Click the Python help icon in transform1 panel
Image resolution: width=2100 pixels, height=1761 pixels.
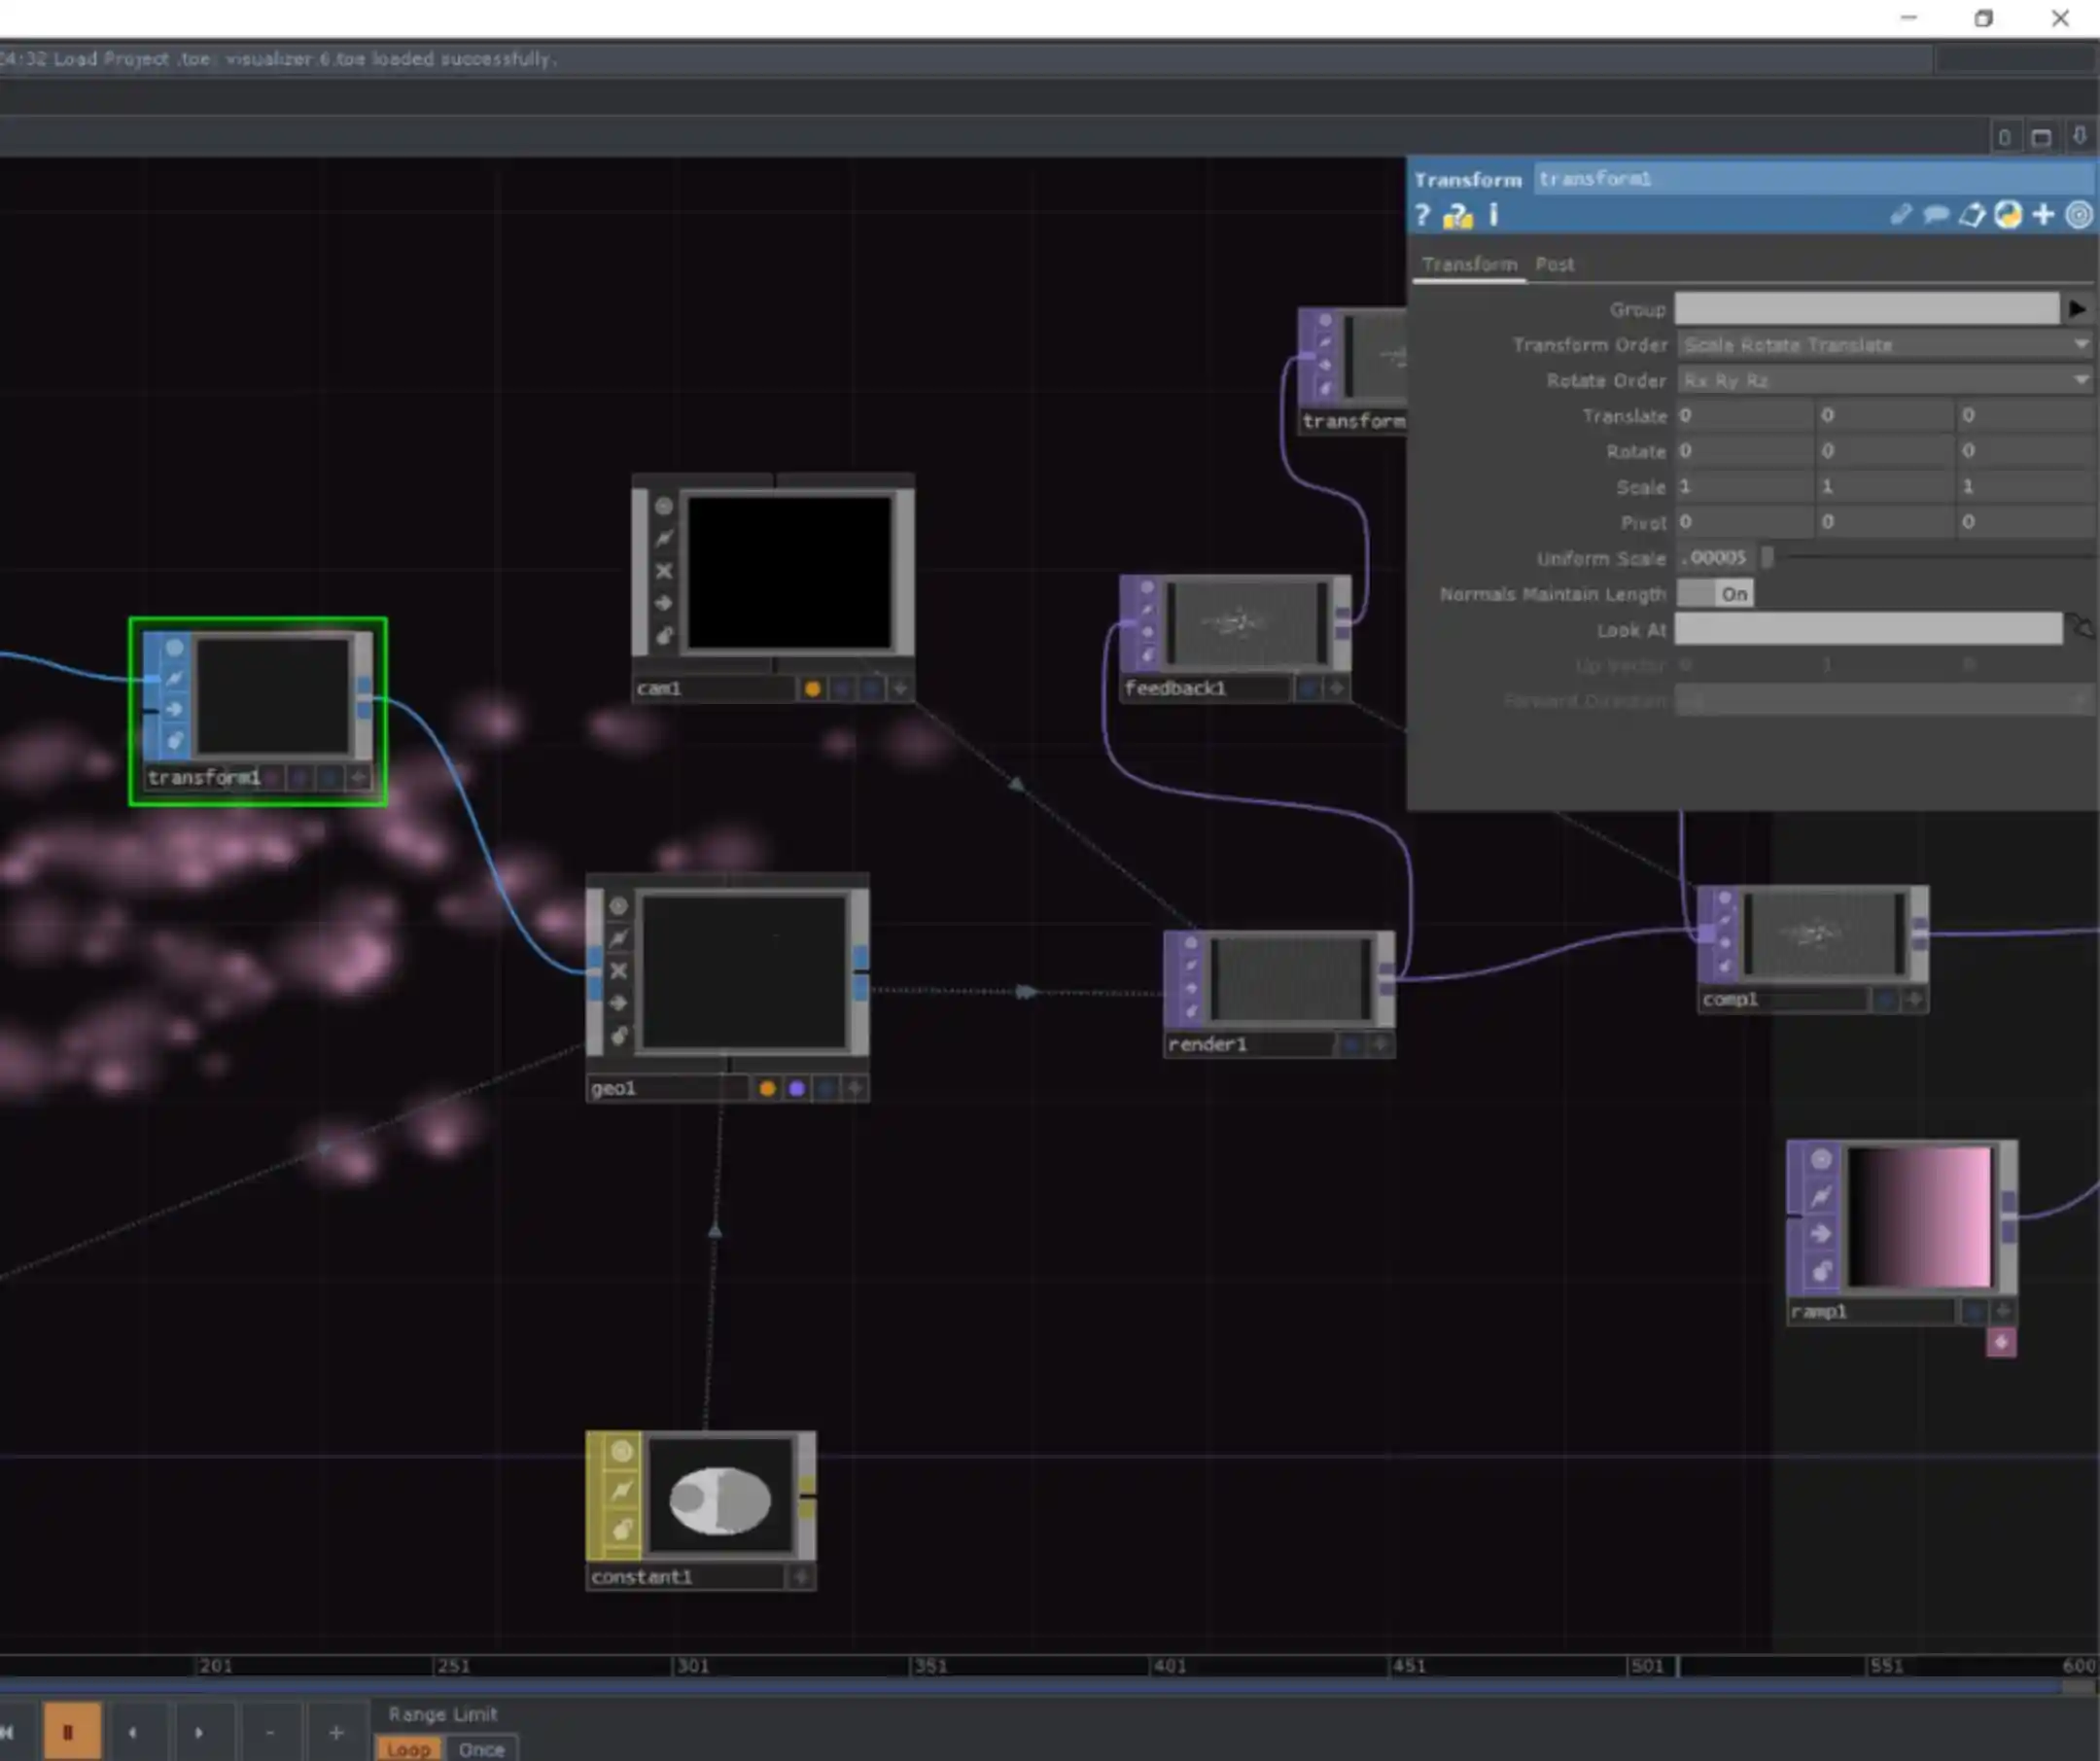pyautogui.click(x=1457, y=215)
